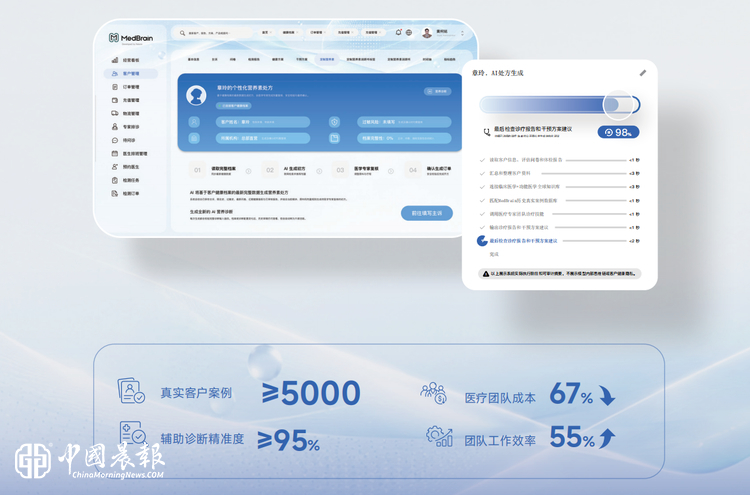Click the checkmark beside 调用医疗专家团队诊疗技能
Screen dimensions: 750x495
(482, 214)
